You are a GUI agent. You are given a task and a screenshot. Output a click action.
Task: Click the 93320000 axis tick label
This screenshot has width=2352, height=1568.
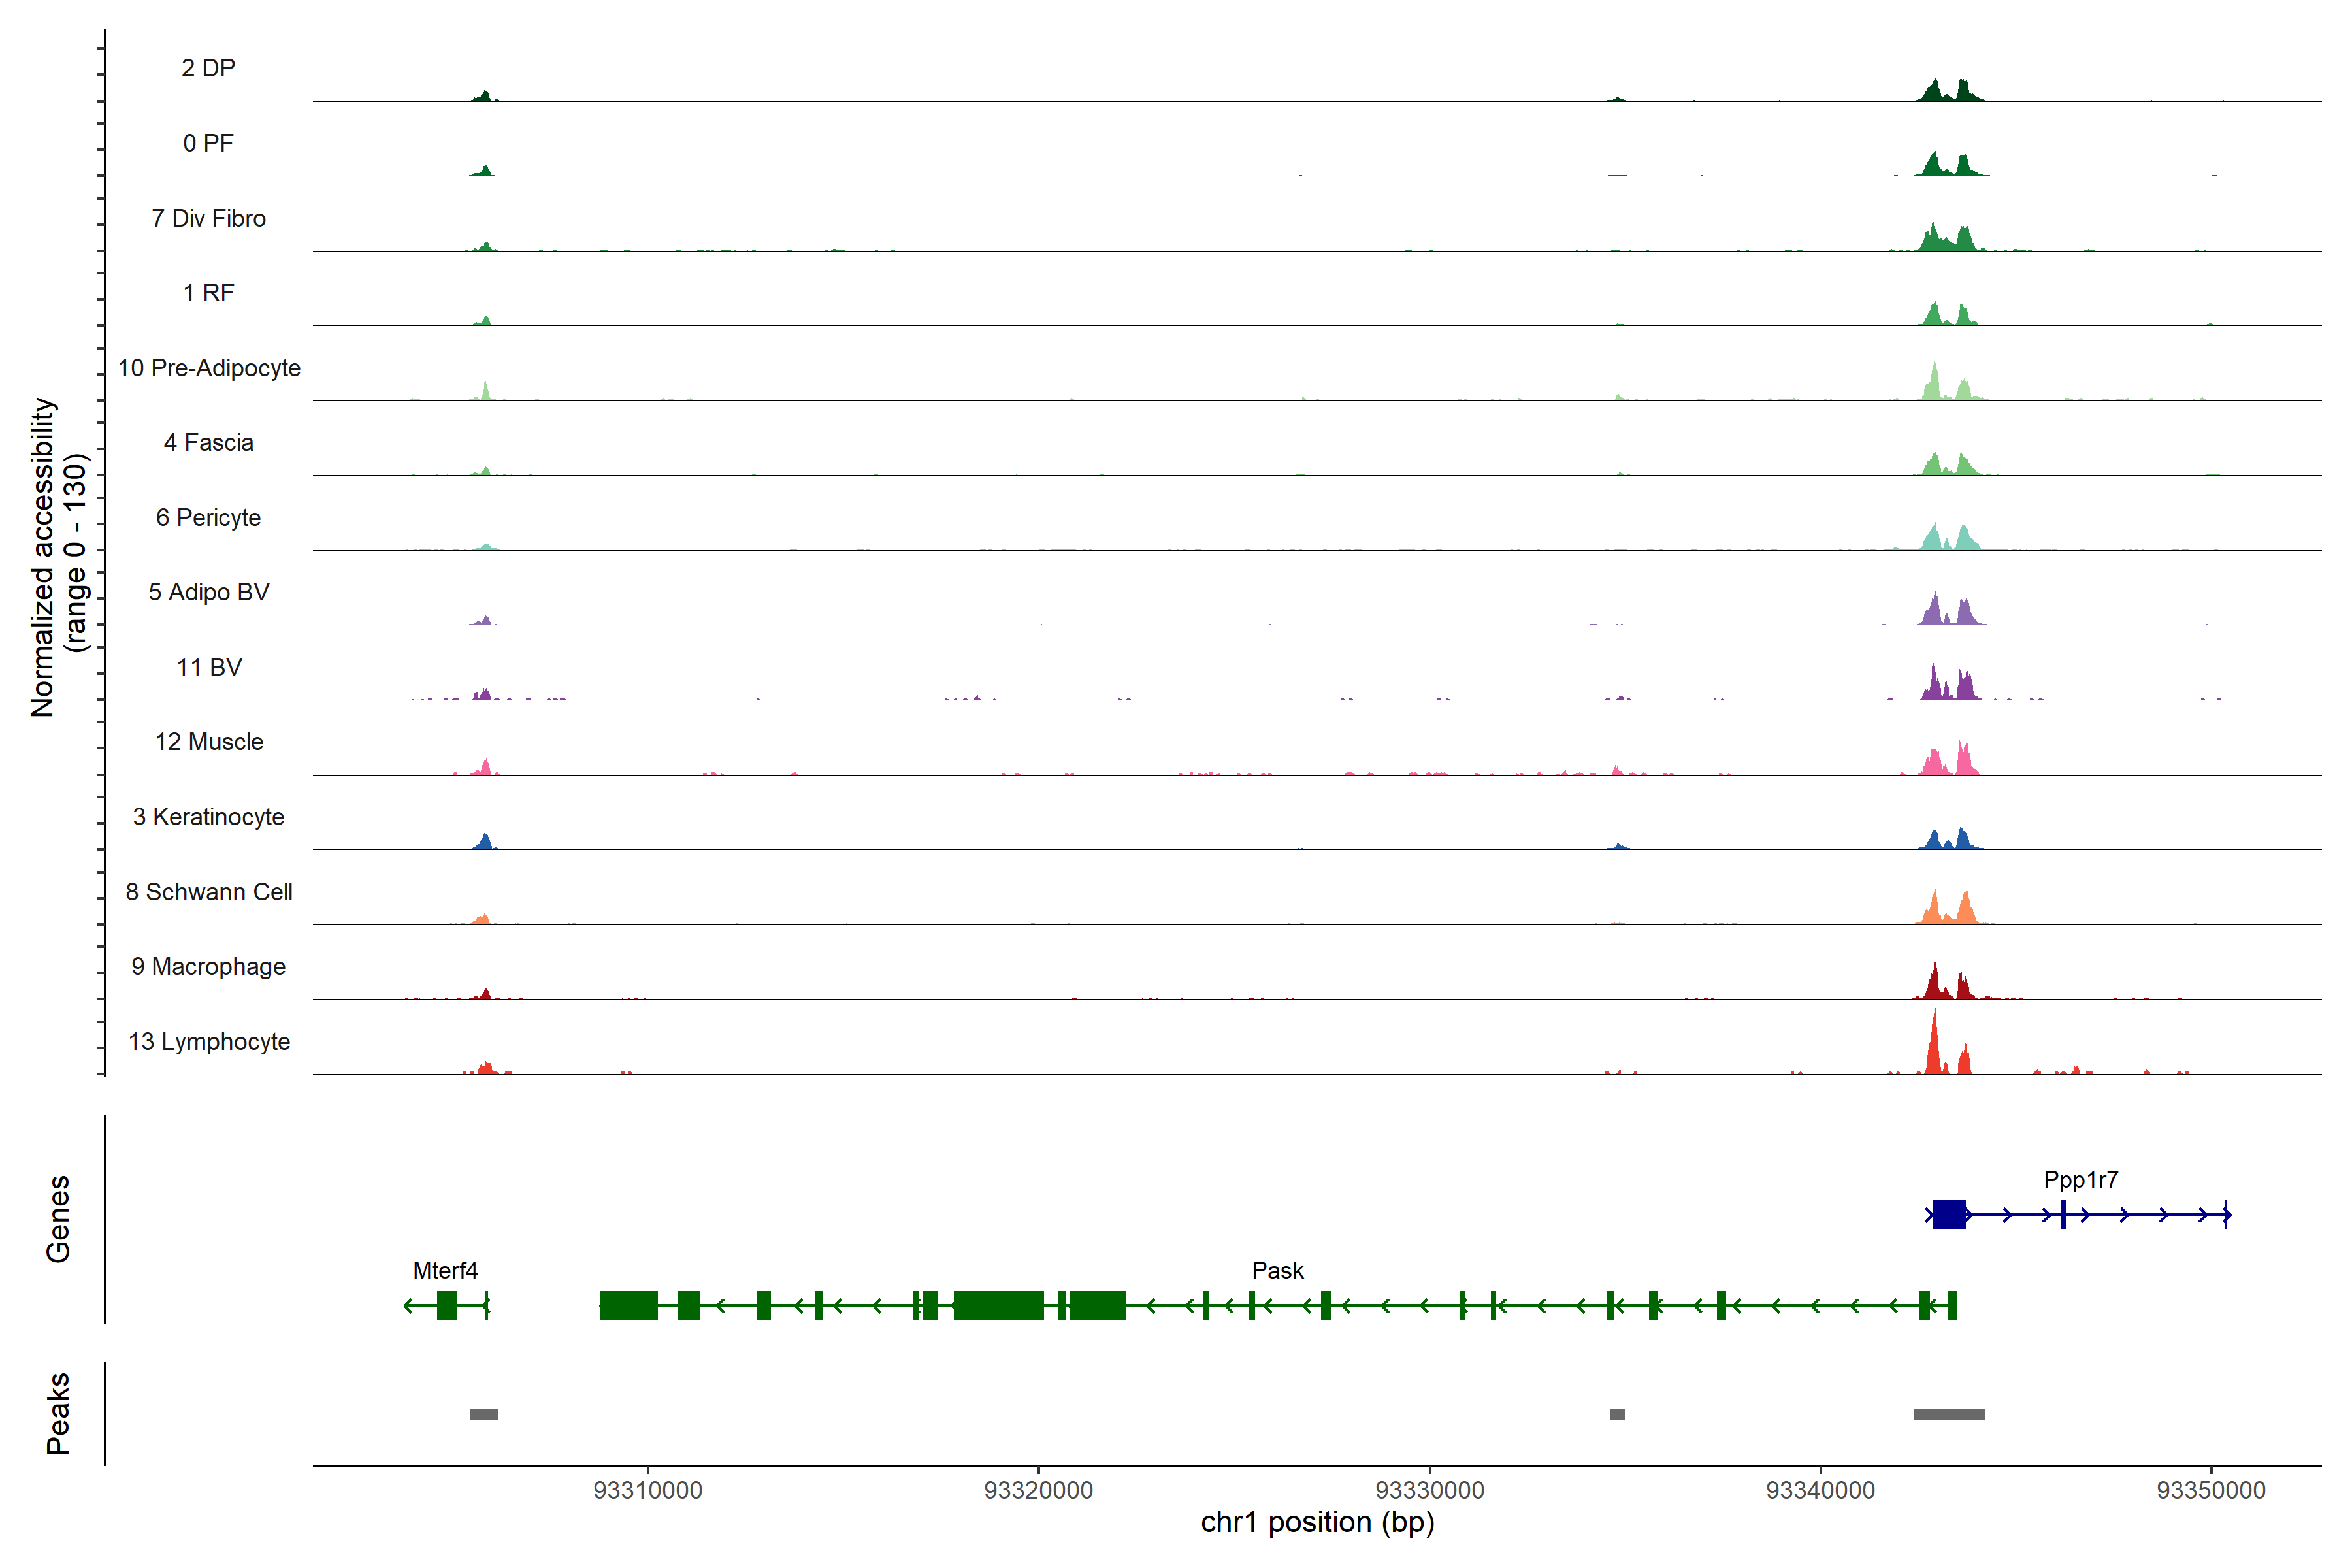pos(1038,1490)
